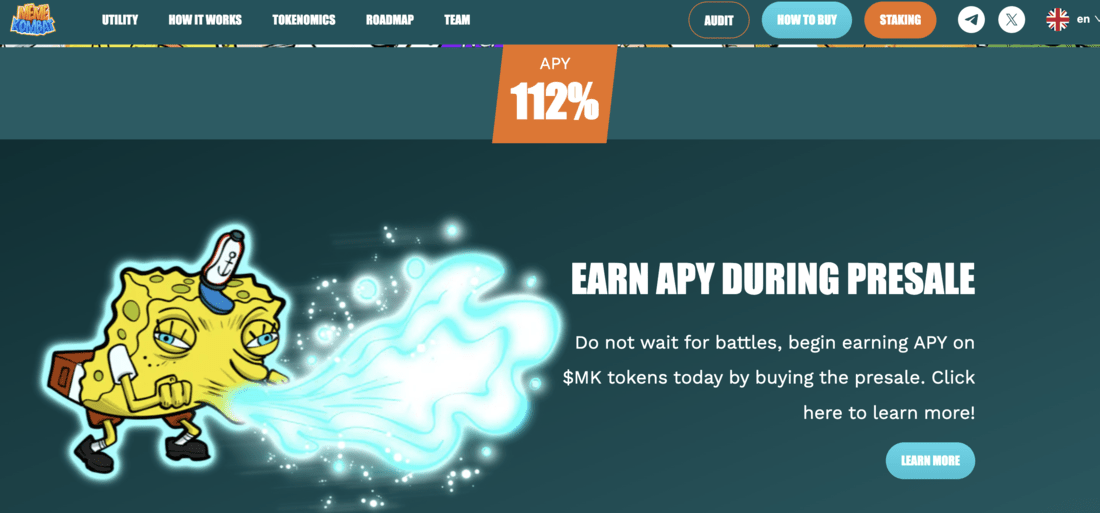
Task: Click the orange Staking button
Action: tap(900, 20)
